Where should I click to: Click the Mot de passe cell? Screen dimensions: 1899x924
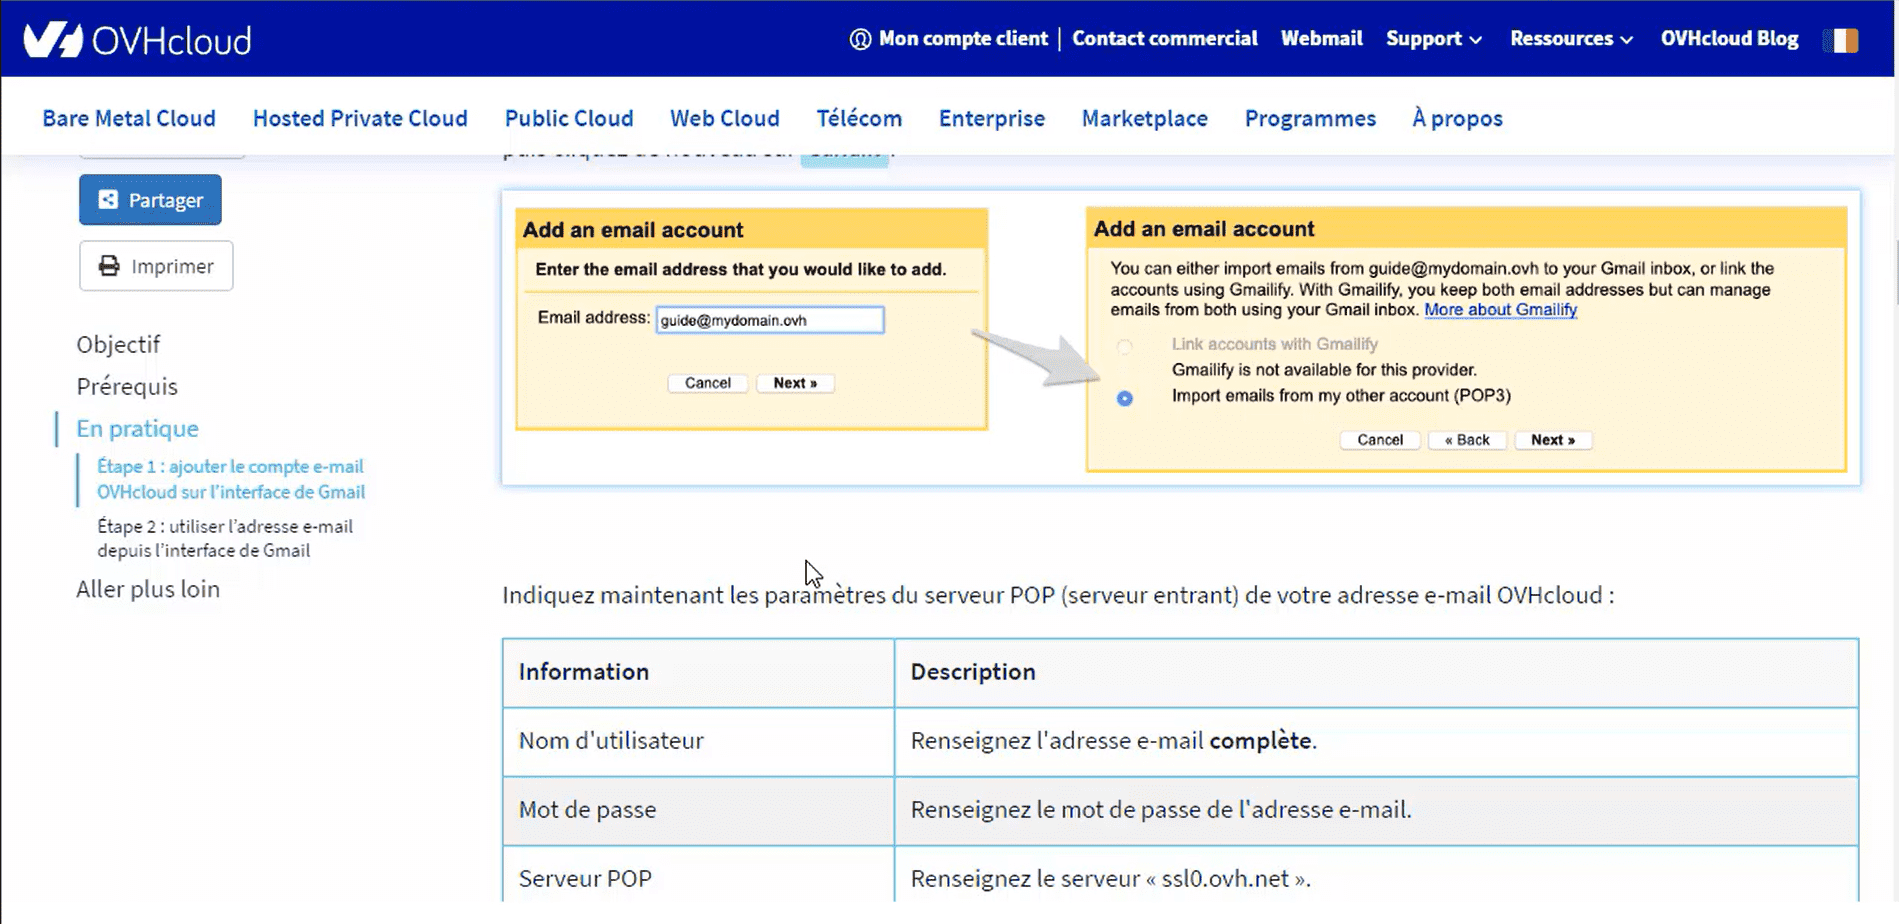pyautogui.click(x=698, y=810)
